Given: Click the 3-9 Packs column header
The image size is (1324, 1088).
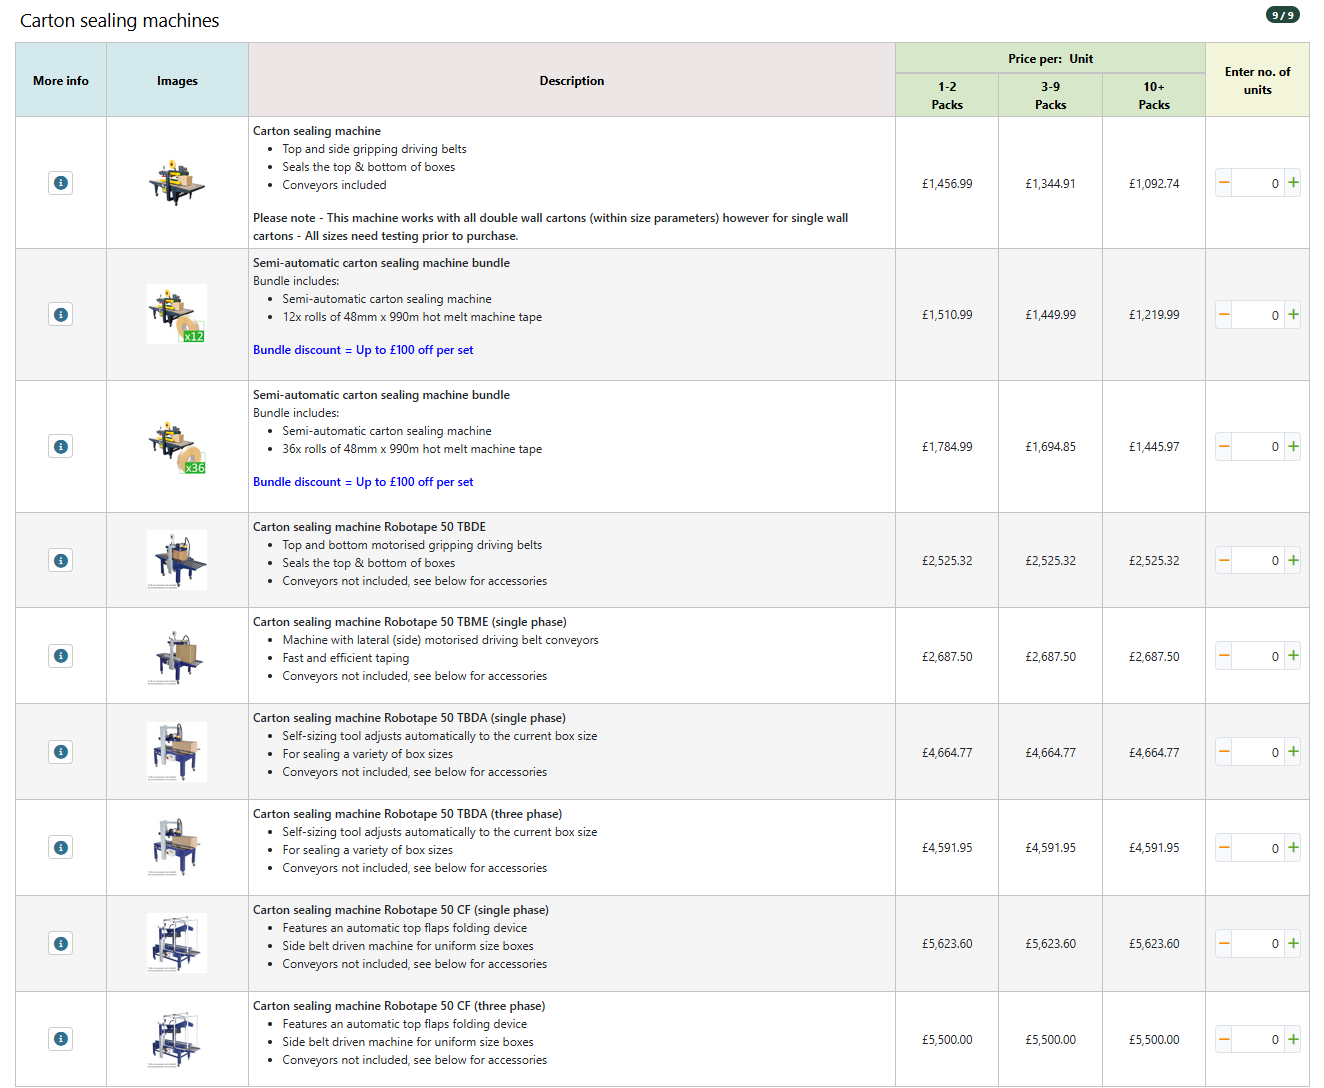Looking at the screenshot, I should pyautogui.click(x=1051, y=96).
